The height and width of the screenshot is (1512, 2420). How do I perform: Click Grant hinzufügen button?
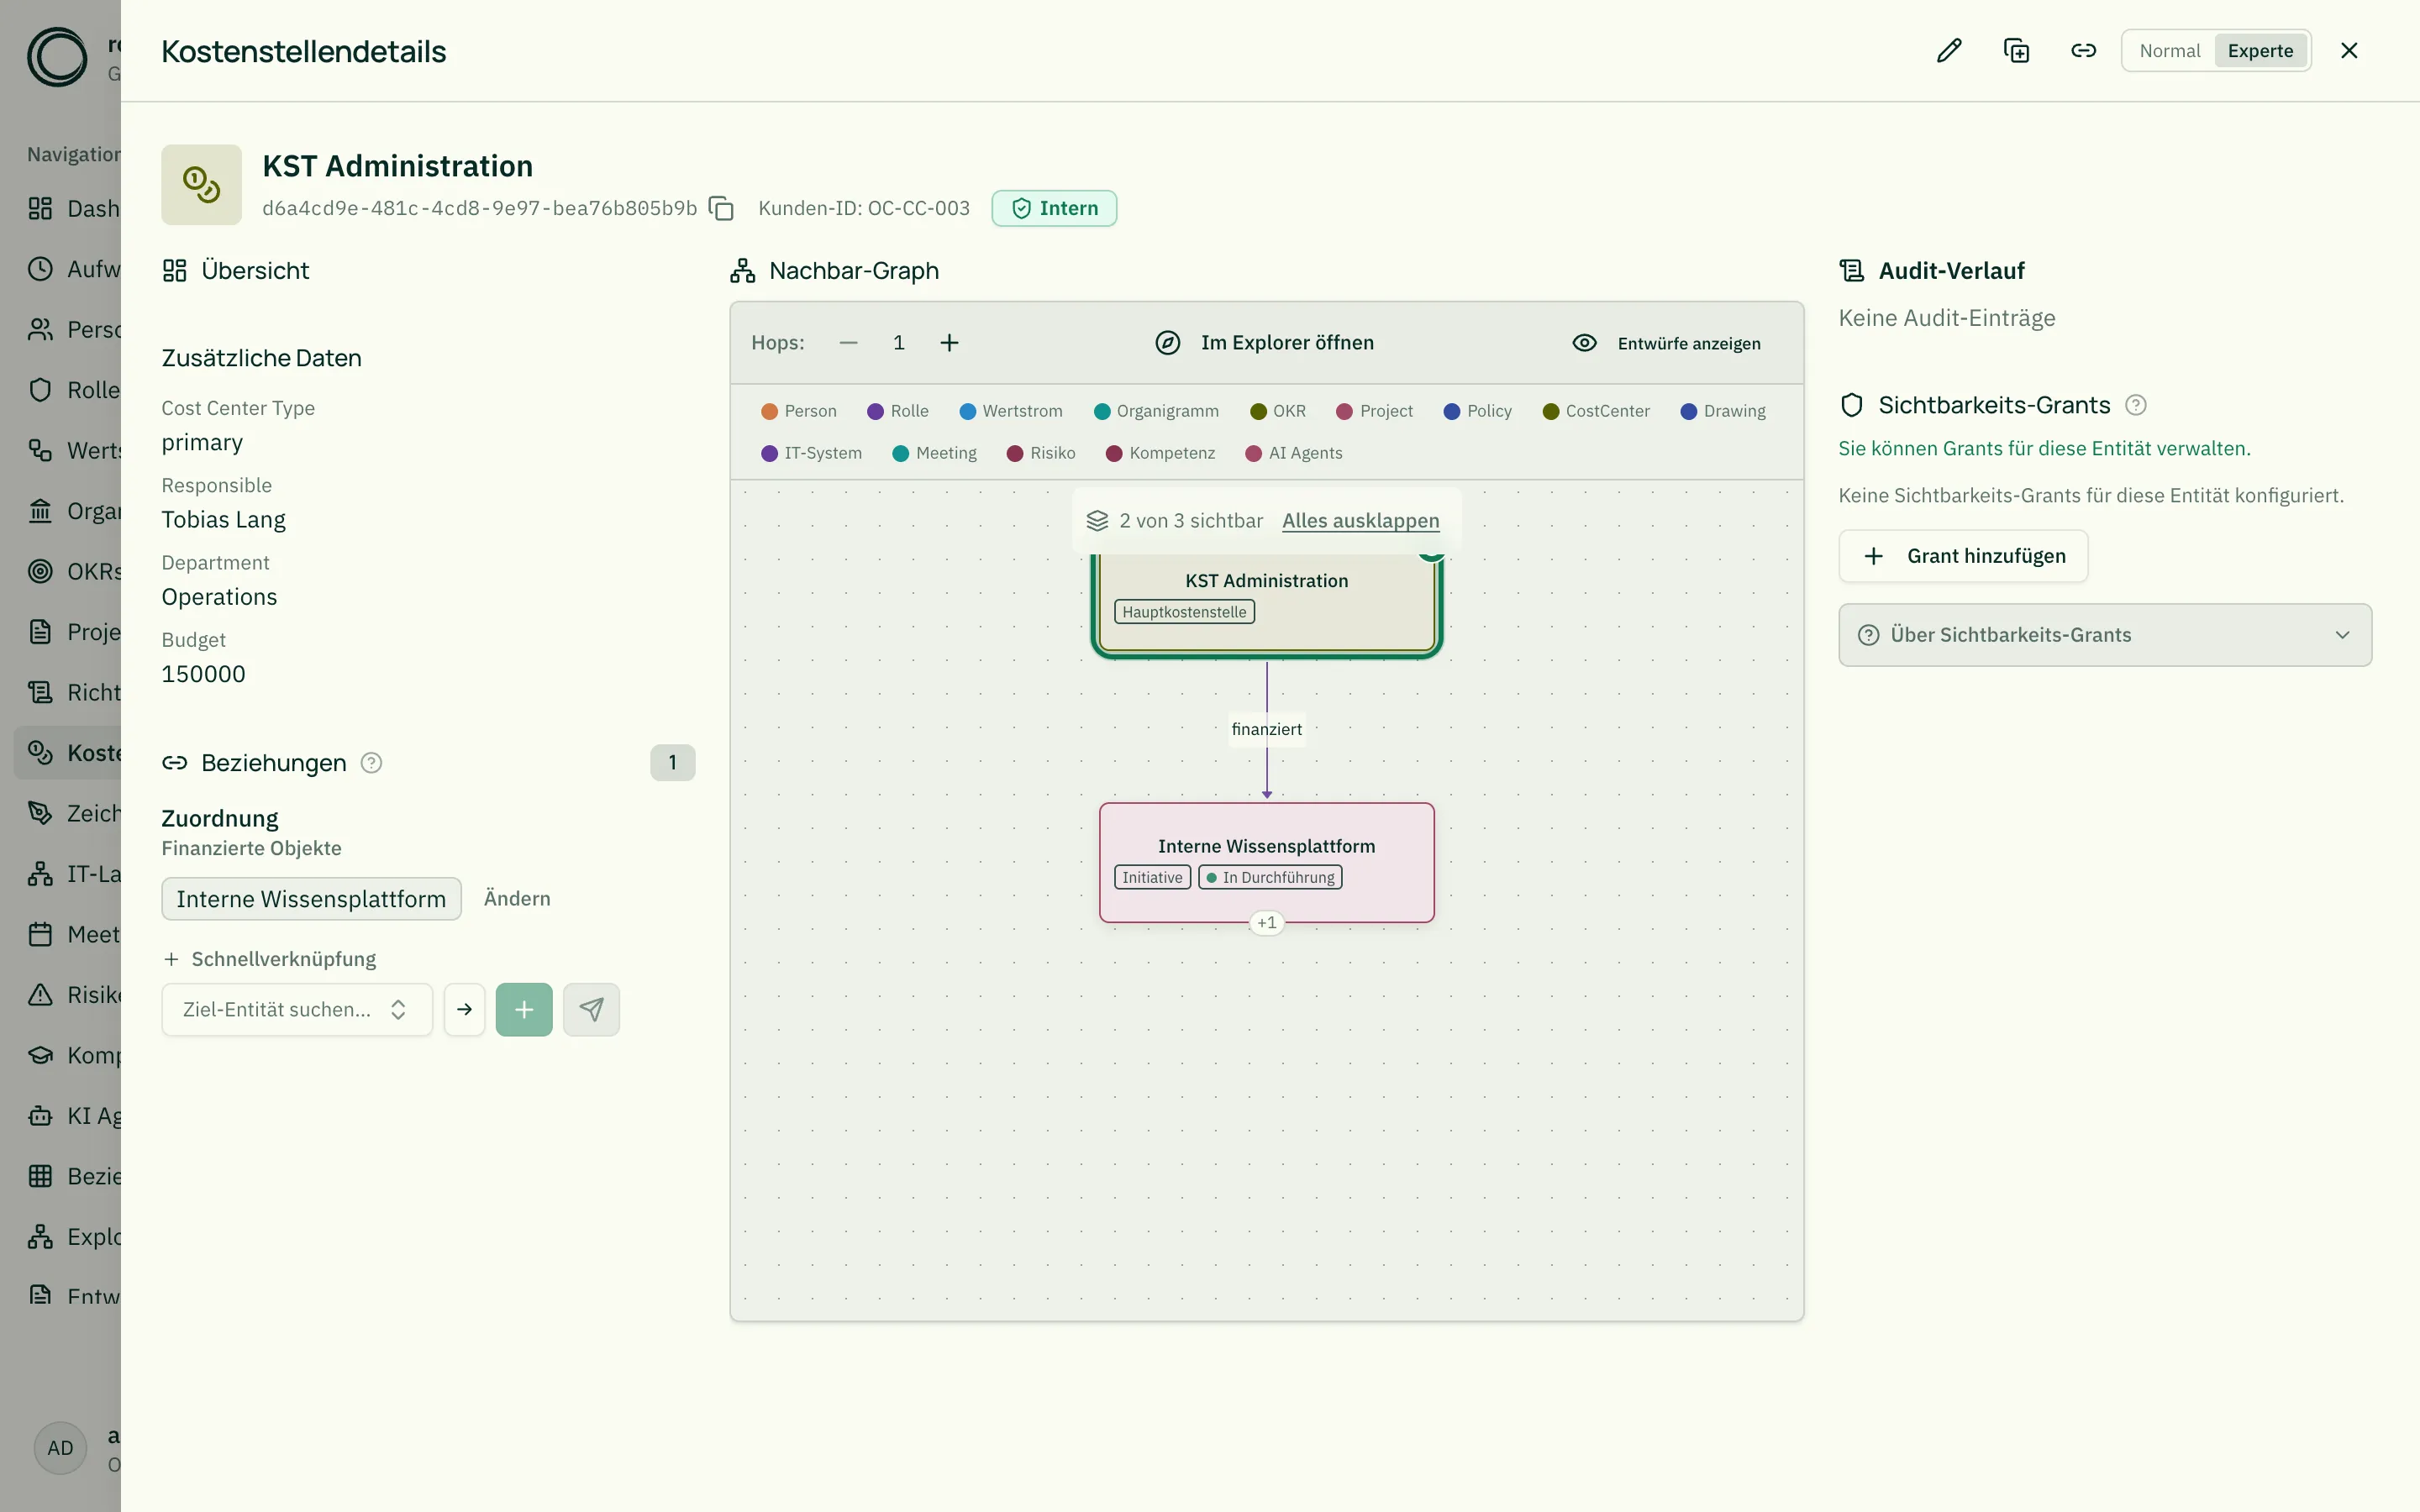point(1963,556)
